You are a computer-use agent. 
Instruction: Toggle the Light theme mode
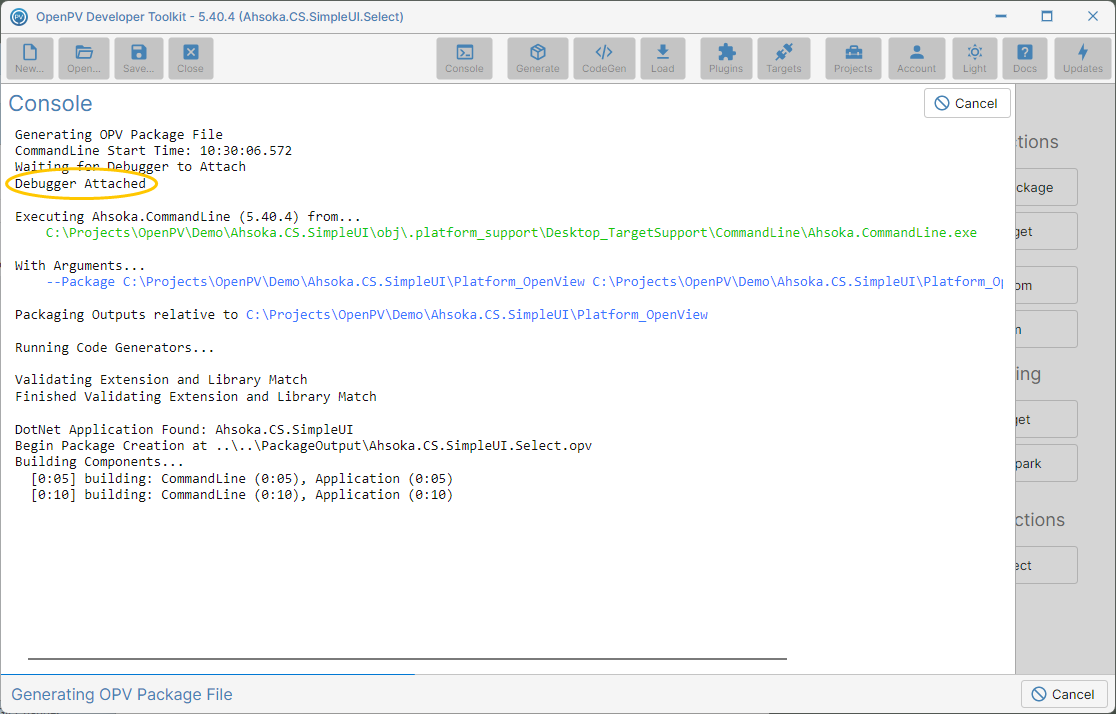click(975, 58)
